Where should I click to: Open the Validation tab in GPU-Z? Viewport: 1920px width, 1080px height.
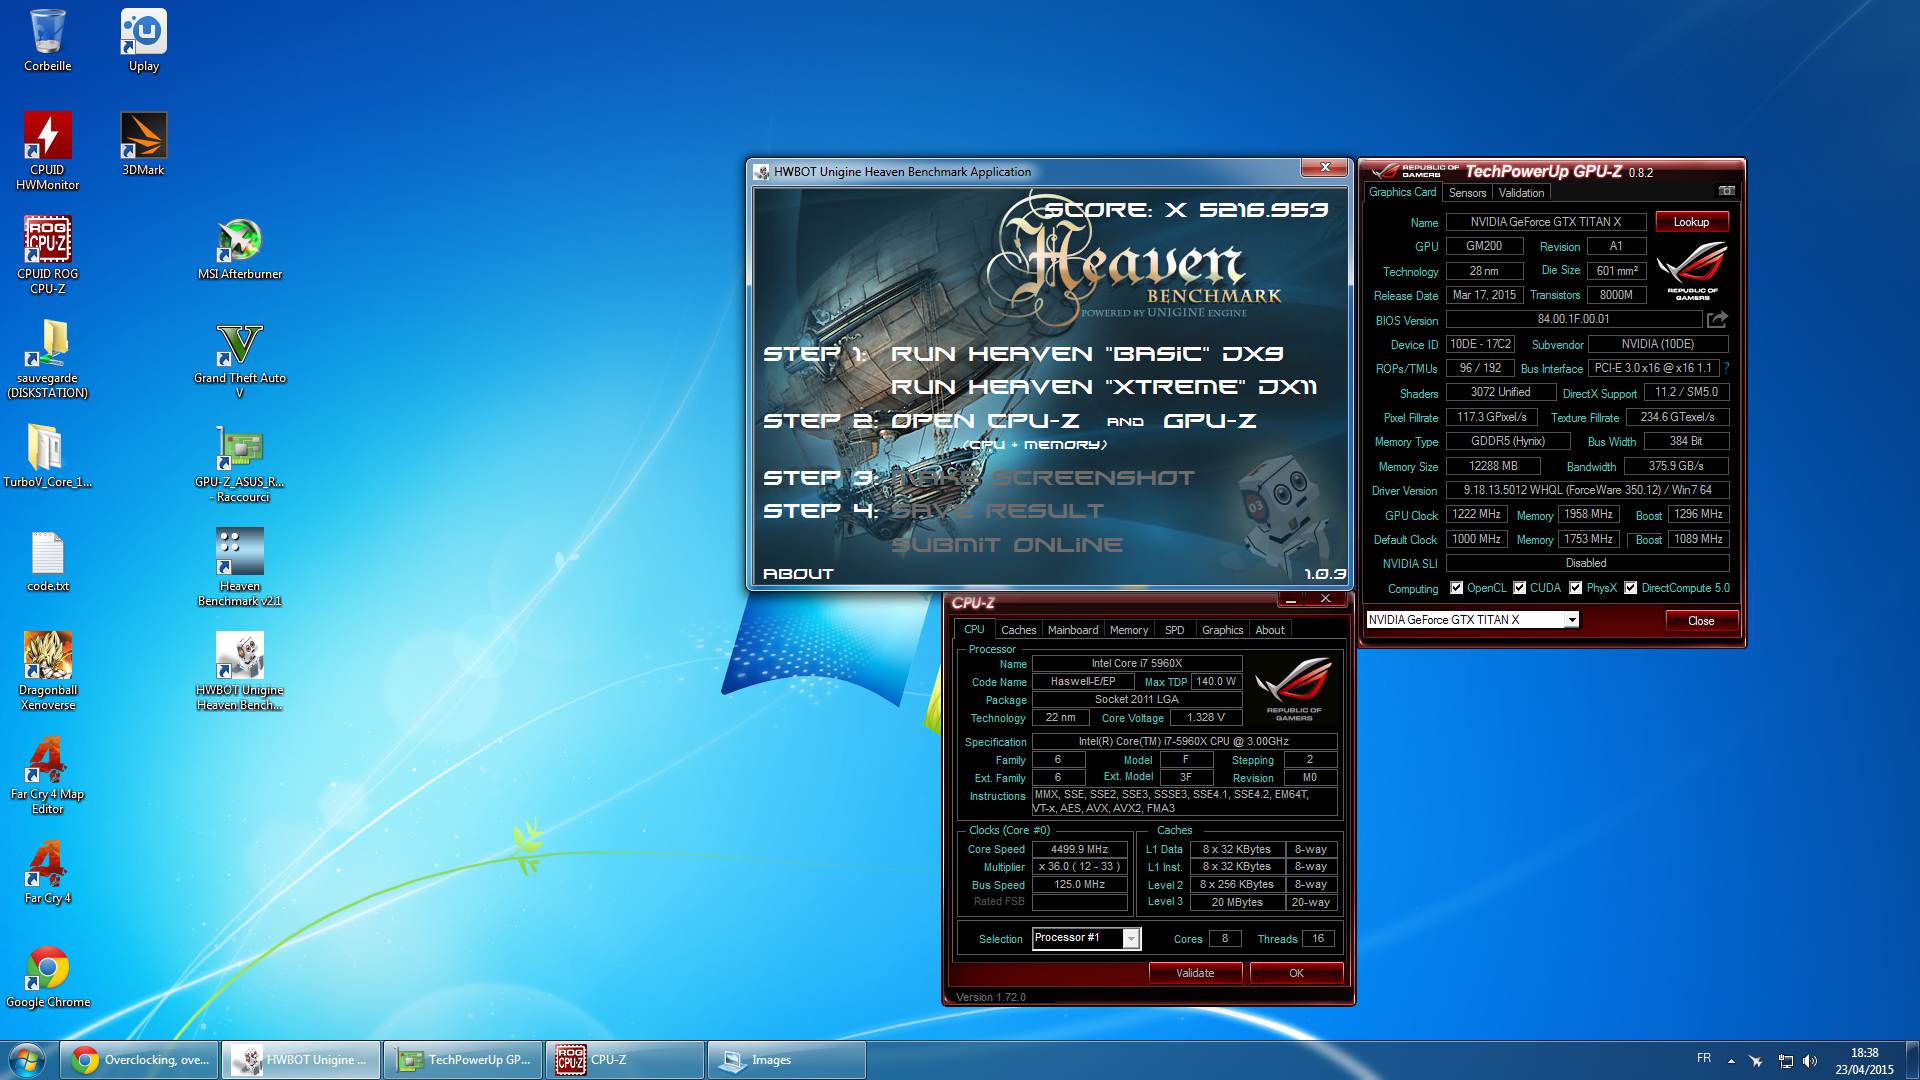(1521, 193)
